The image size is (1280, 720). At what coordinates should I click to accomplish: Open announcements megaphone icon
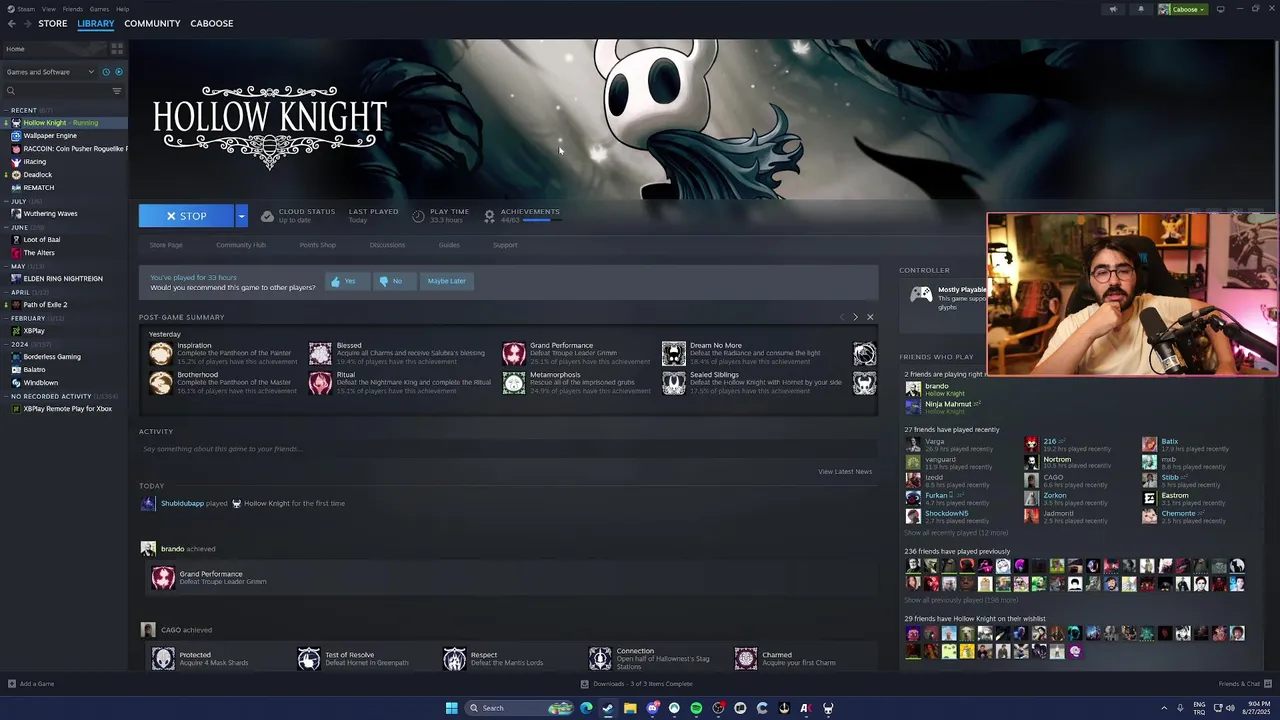tap(1113, 9)
